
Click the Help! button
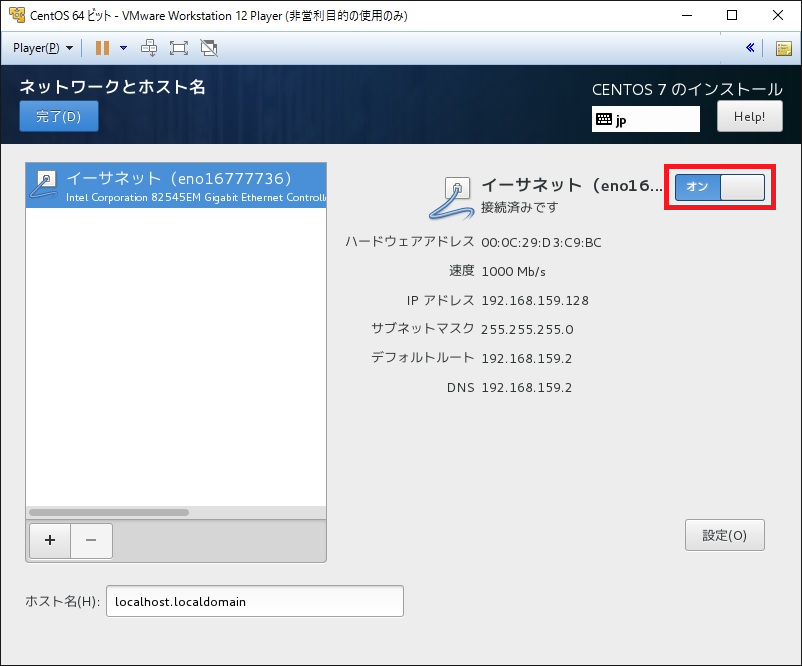pyautogui.click(x=750, y=116)
